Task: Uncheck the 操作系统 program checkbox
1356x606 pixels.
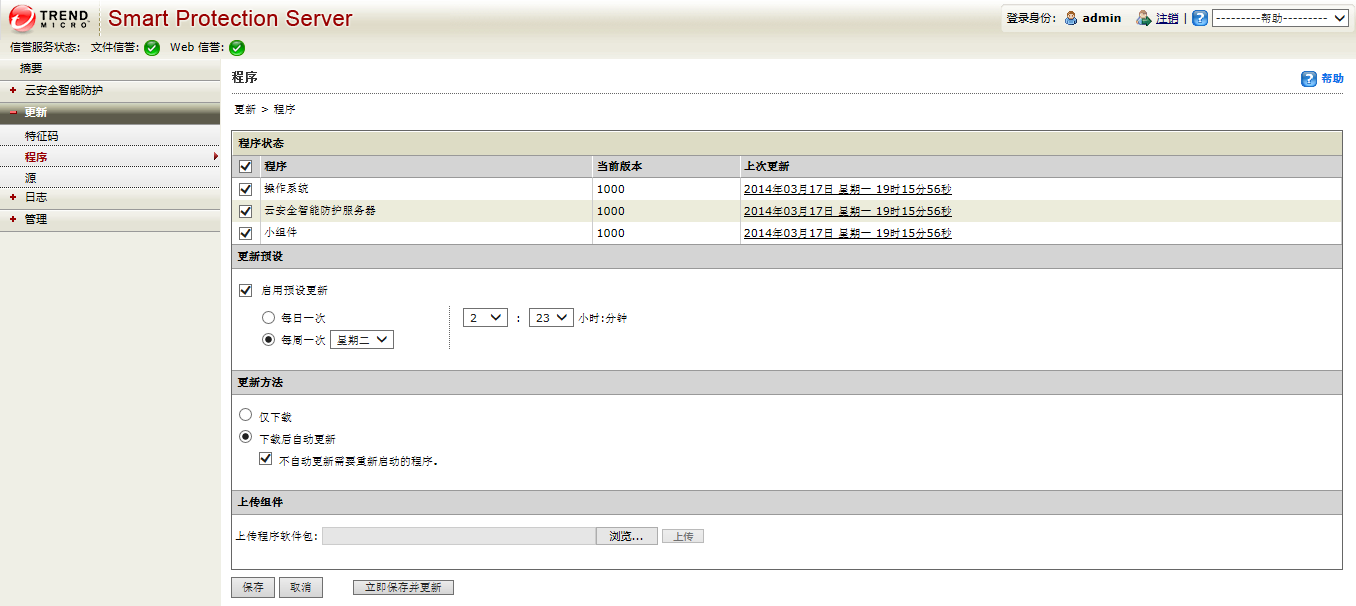Action: click(x=245, y=189)
